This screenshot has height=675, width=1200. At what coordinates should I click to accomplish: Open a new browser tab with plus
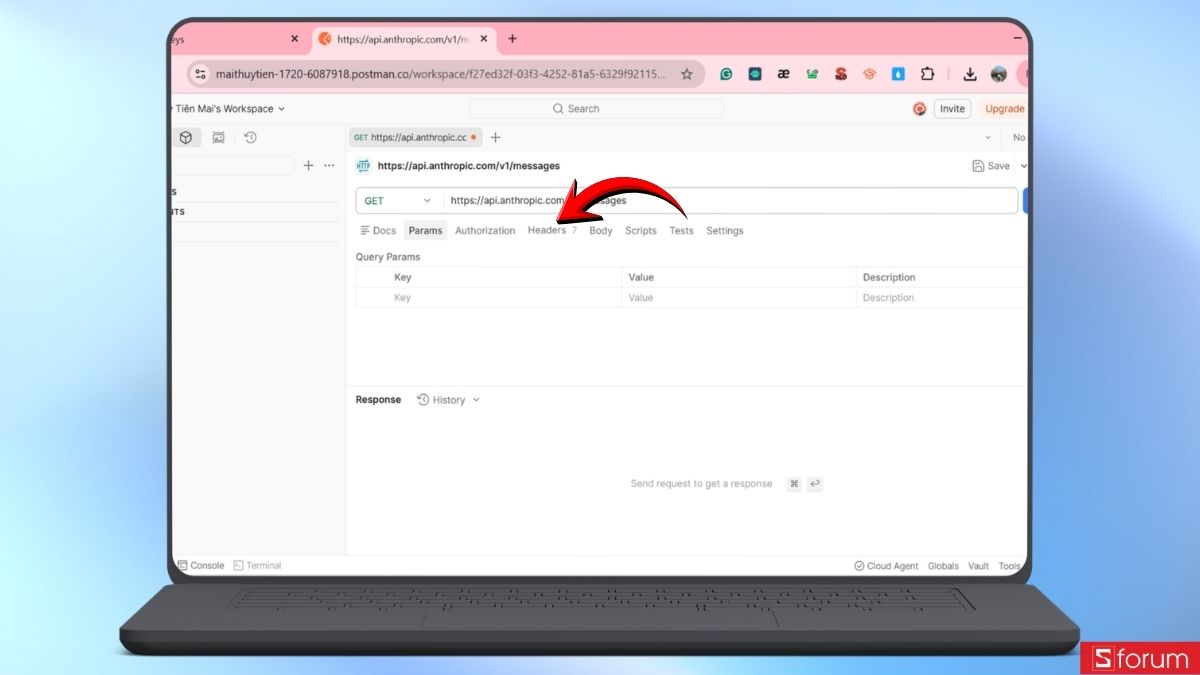tap(512, 39)
